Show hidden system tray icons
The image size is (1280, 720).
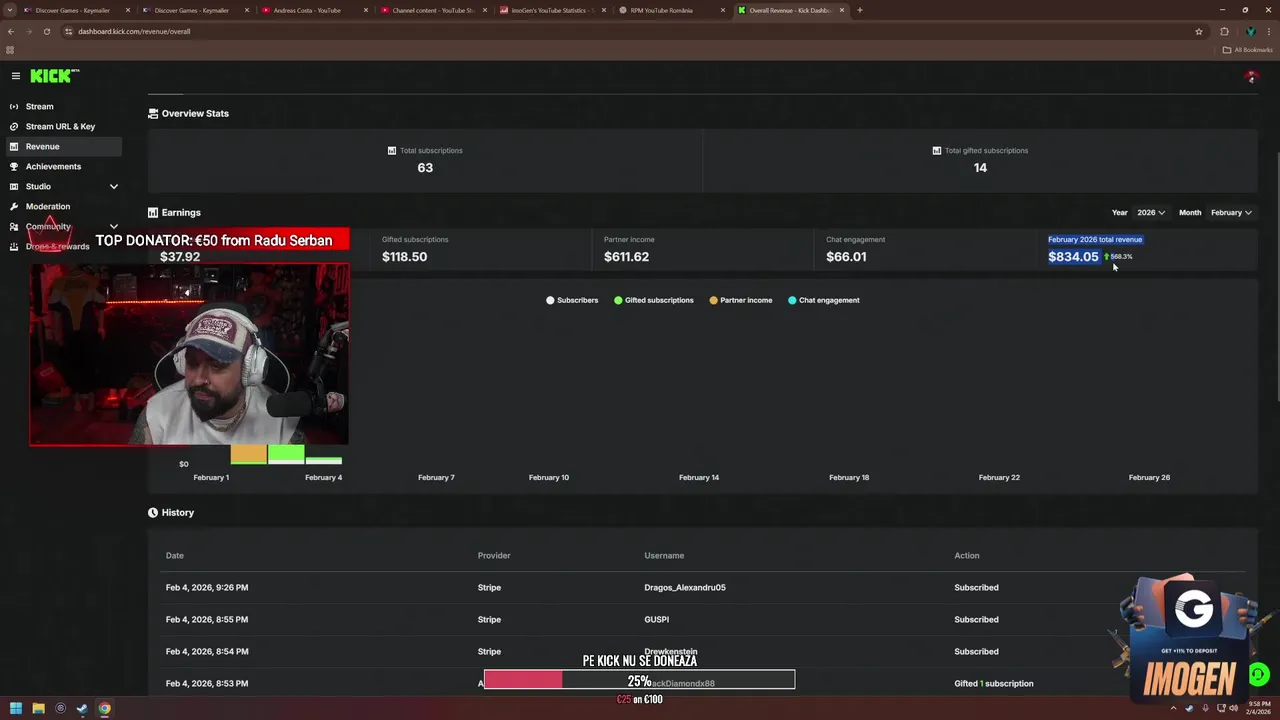1174,709
